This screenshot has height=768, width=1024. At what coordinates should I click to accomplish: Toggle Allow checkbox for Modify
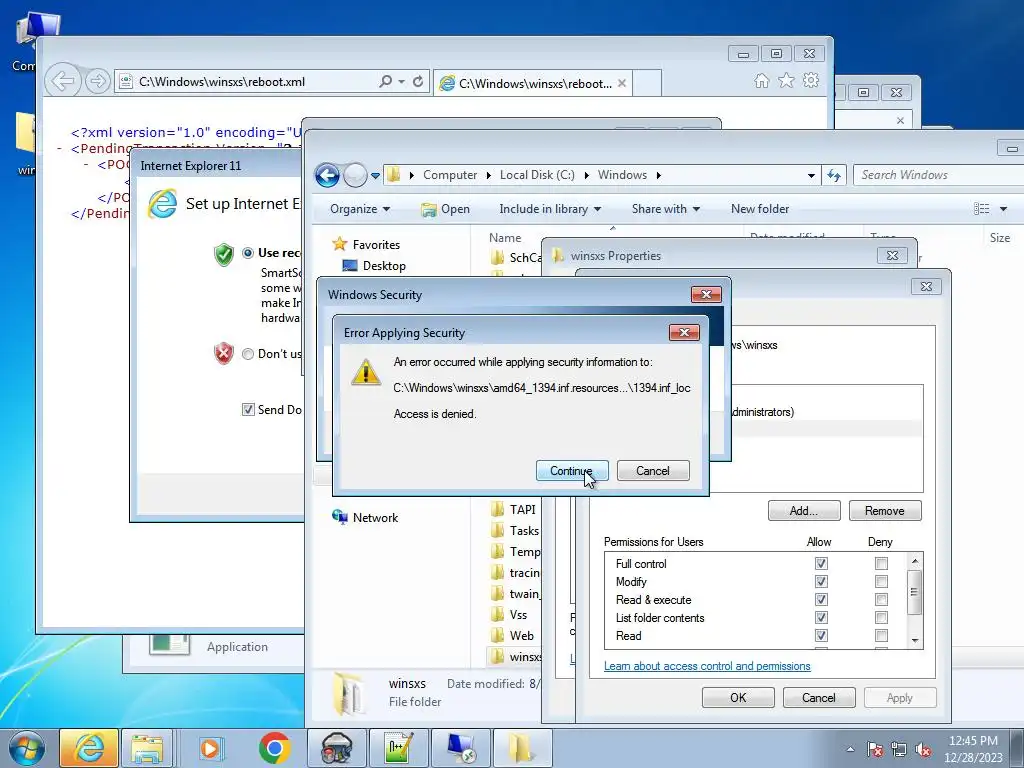coord(821,581)
